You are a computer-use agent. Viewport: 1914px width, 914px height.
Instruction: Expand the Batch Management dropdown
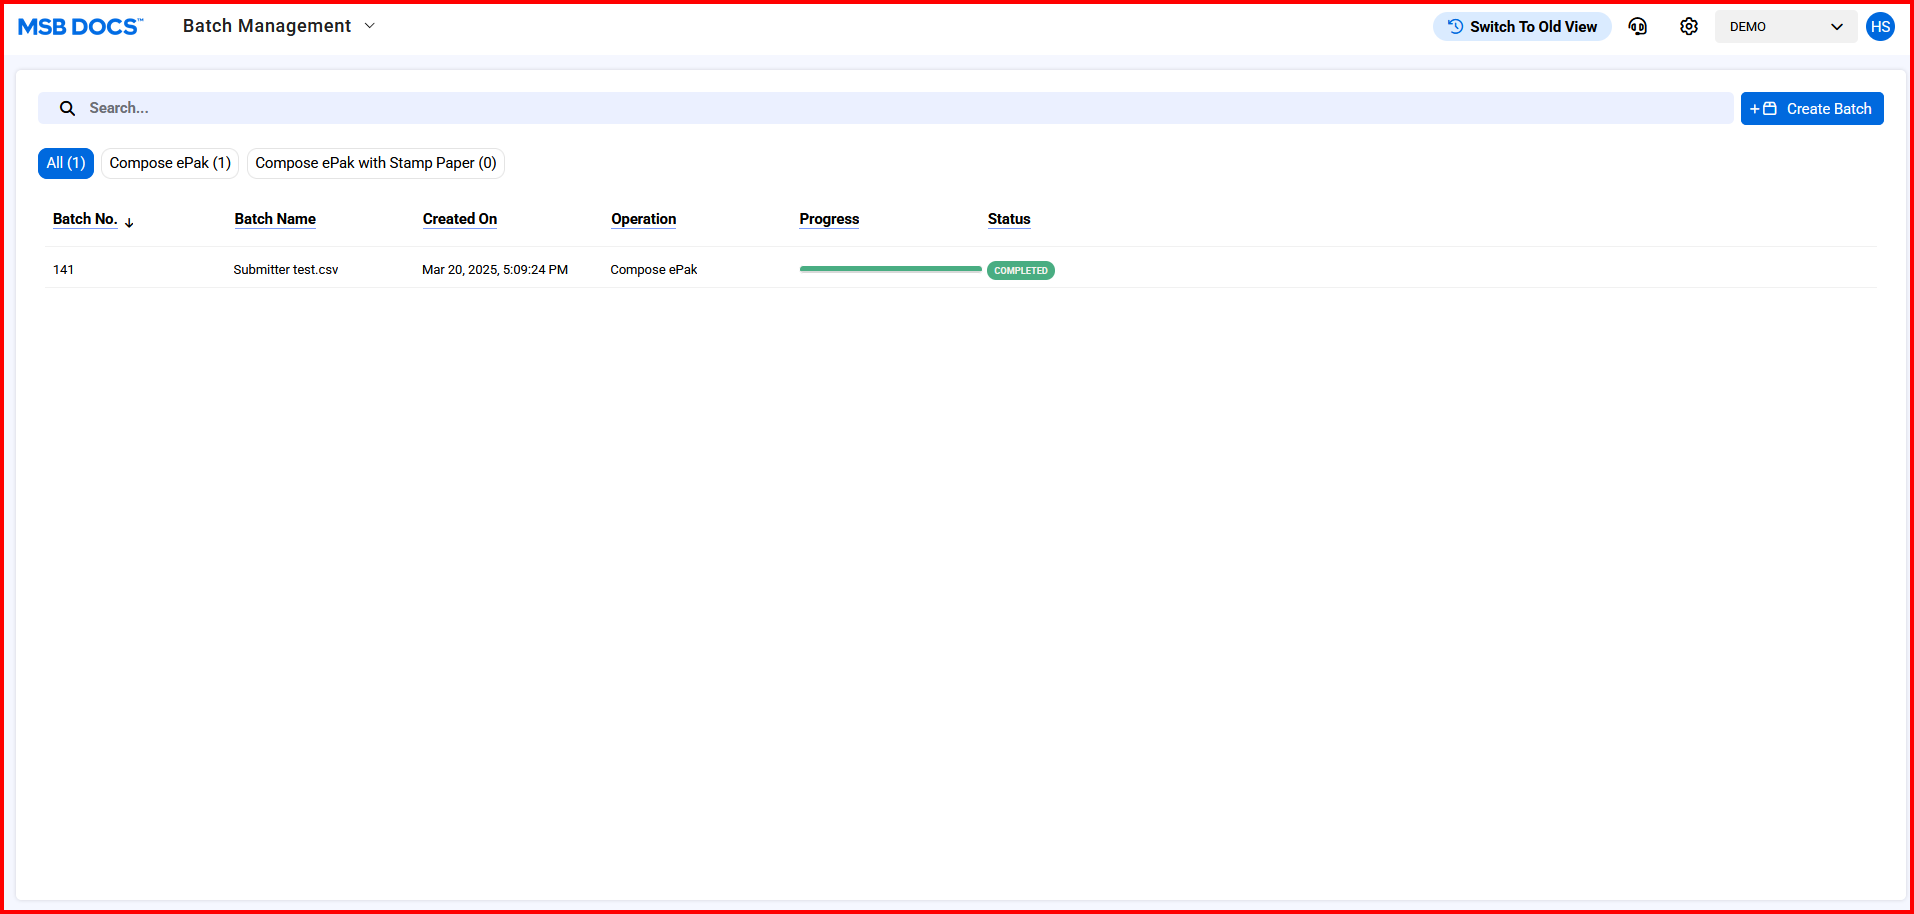click(369, 26)
